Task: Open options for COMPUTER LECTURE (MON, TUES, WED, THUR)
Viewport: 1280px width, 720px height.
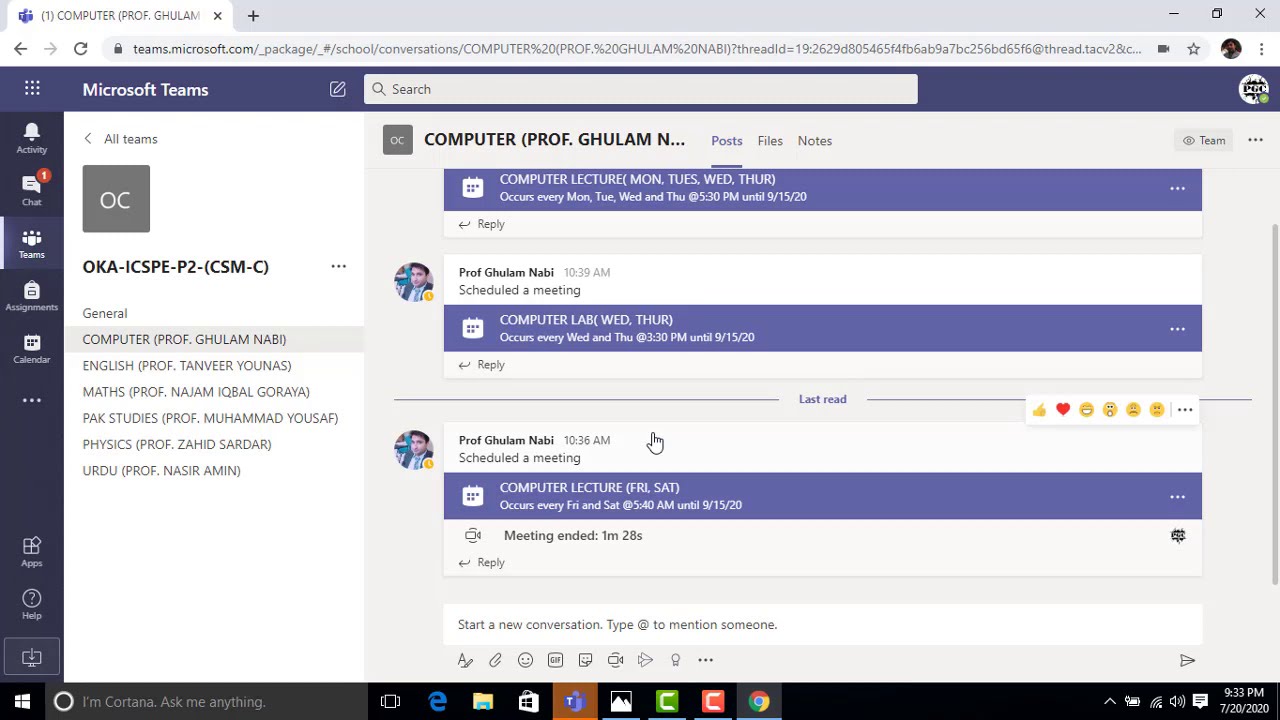Action: coord(1177,188)
